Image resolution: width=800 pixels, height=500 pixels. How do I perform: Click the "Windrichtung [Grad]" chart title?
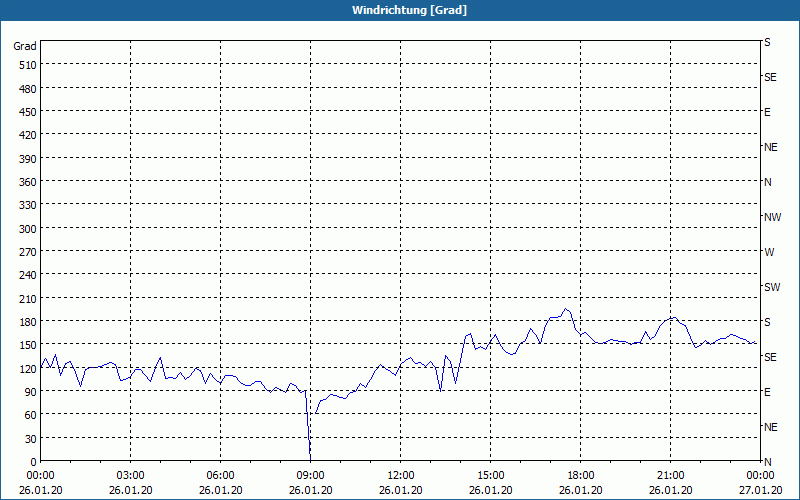coord(409,10)
